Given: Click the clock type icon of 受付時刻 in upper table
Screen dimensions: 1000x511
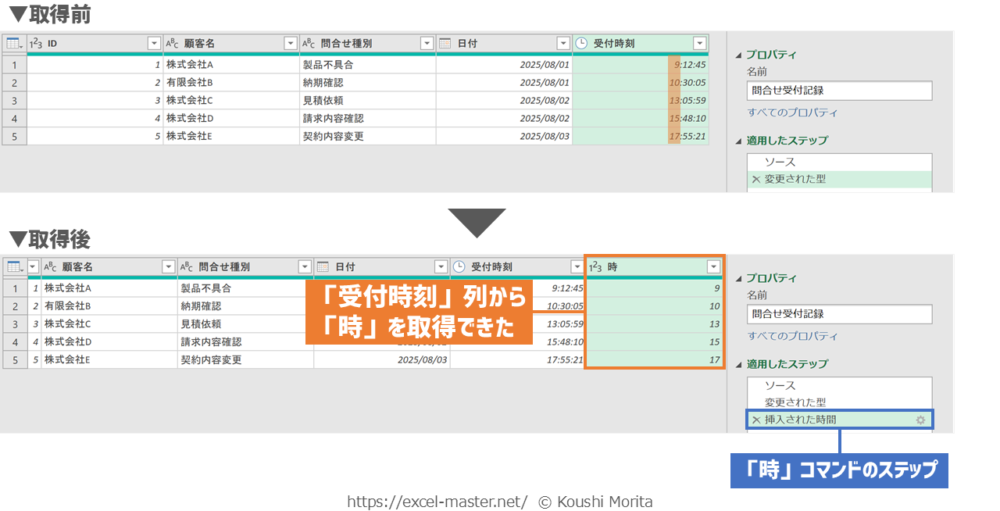Looking at the screenshot, I should 583,44.
